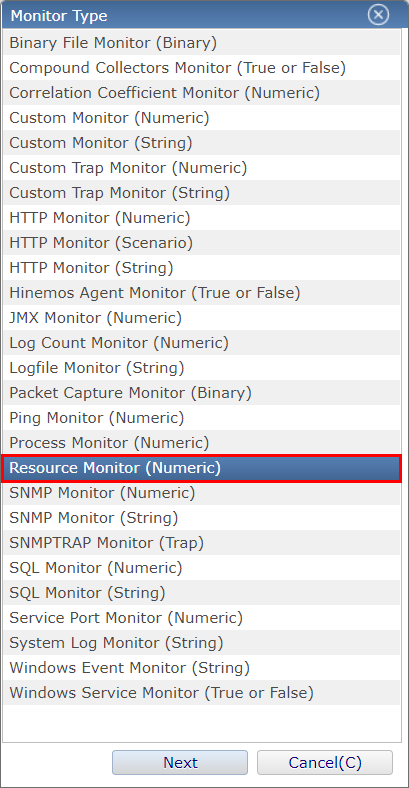The image size is (409, 788).
Task: Select Correlation Coefficient Monitor (Numeric)
Action: tap(201, 92)
